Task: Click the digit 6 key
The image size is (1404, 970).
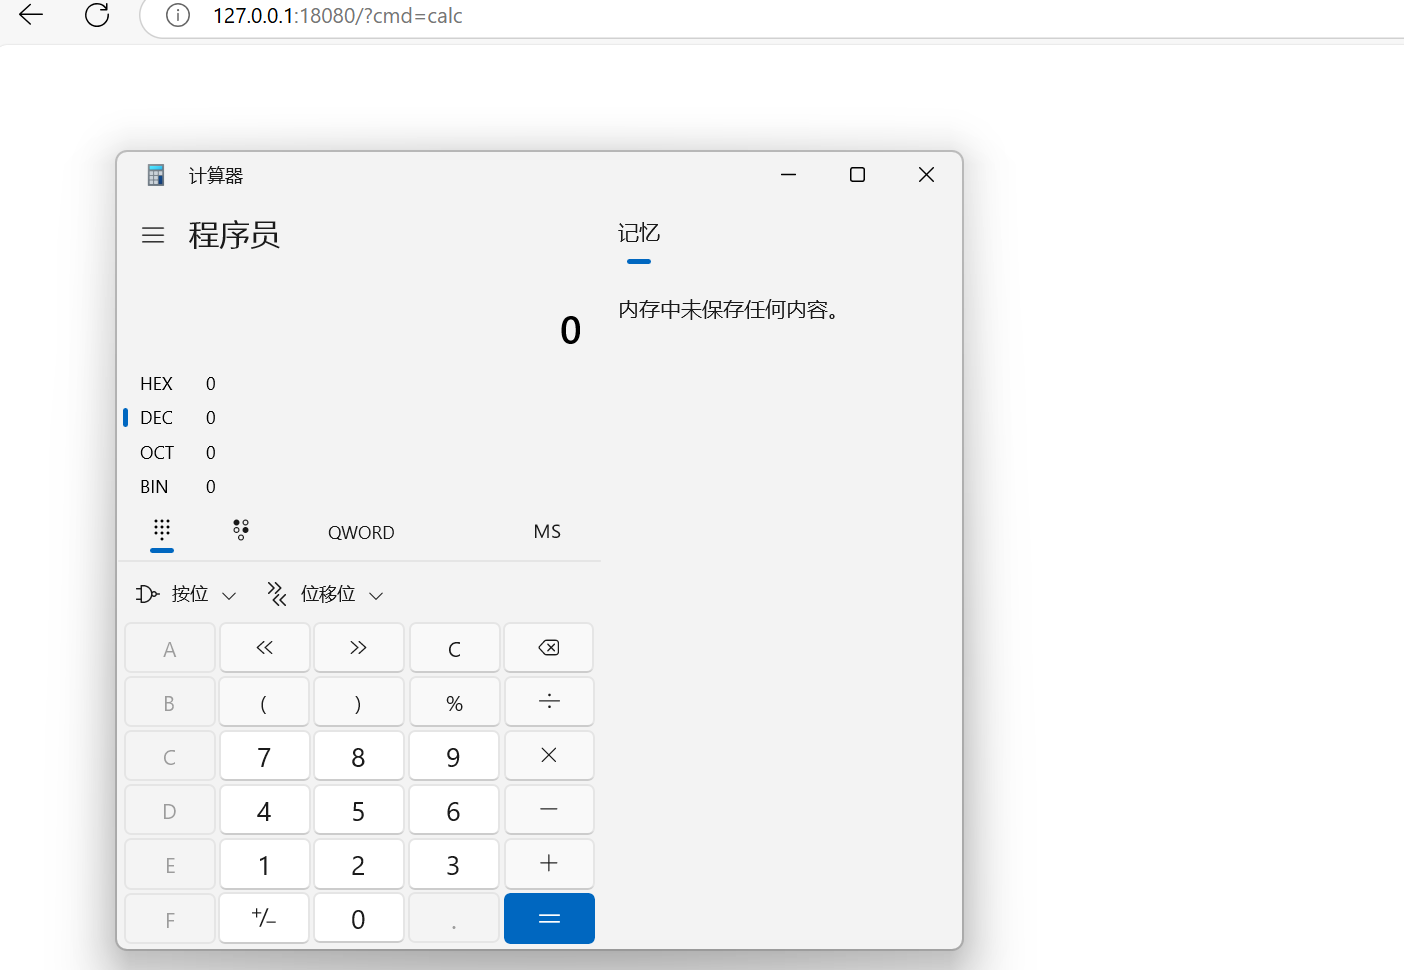Action: [454, 810]
